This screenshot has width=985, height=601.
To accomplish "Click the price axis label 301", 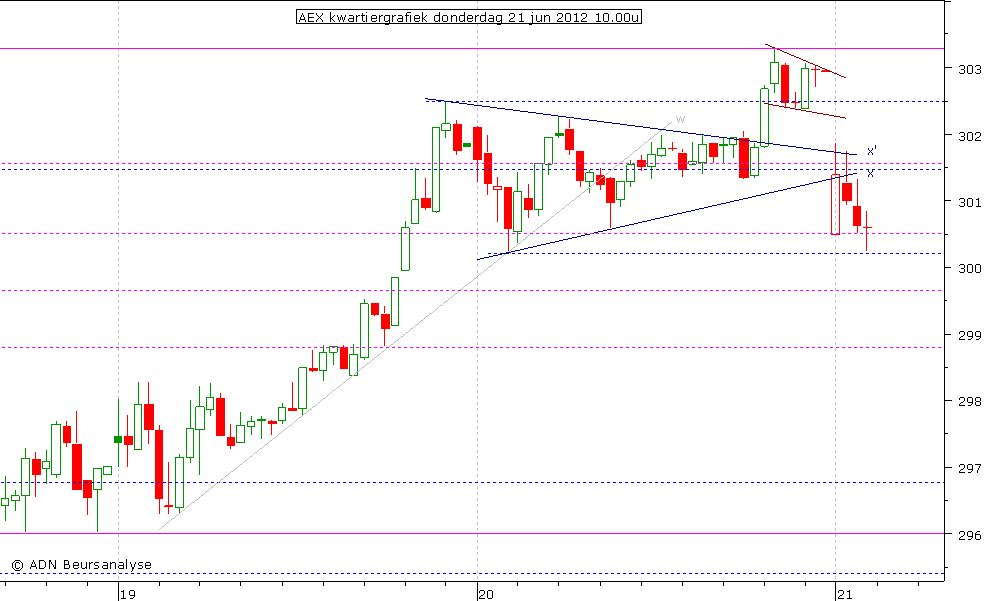I will [969, 202].
